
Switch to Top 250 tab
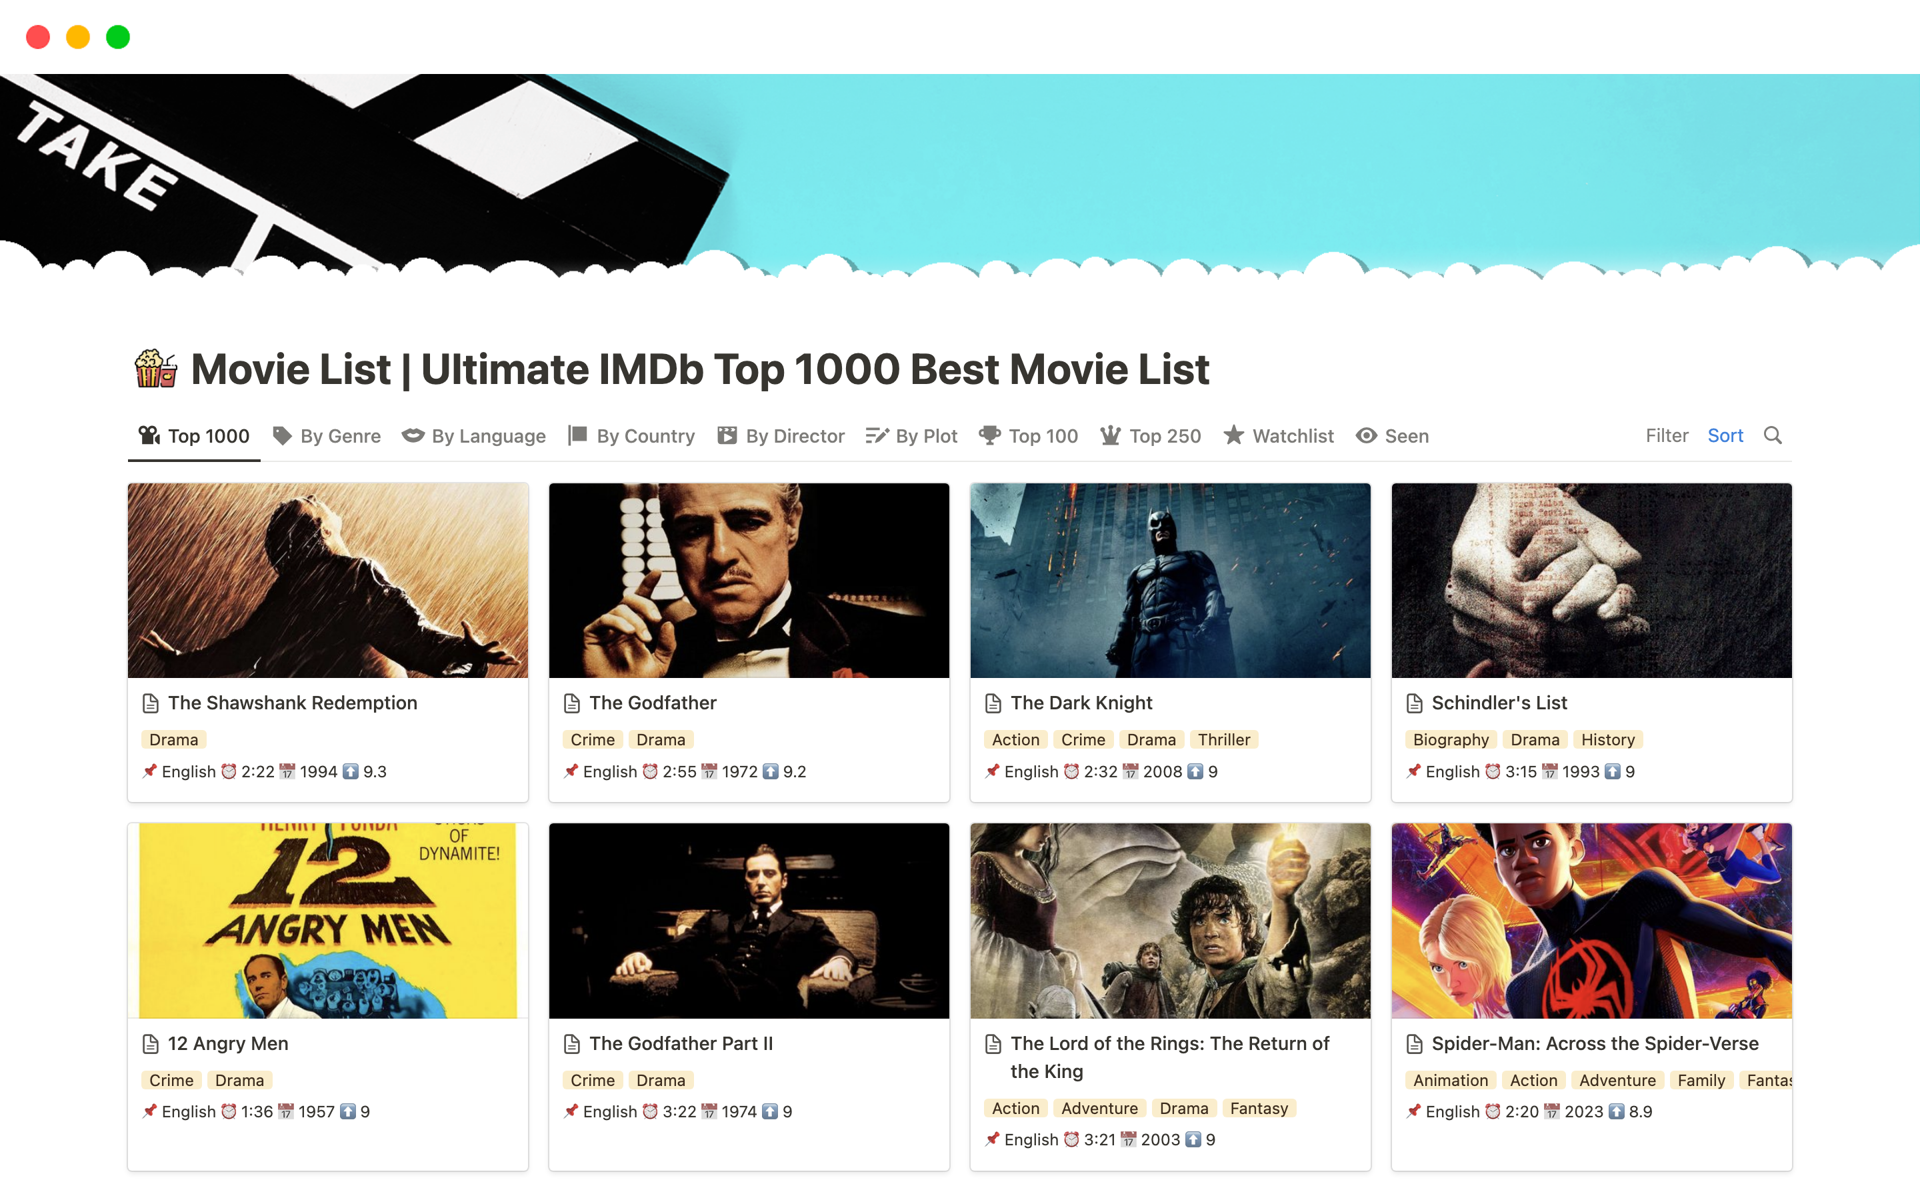tap(1151, 436)
